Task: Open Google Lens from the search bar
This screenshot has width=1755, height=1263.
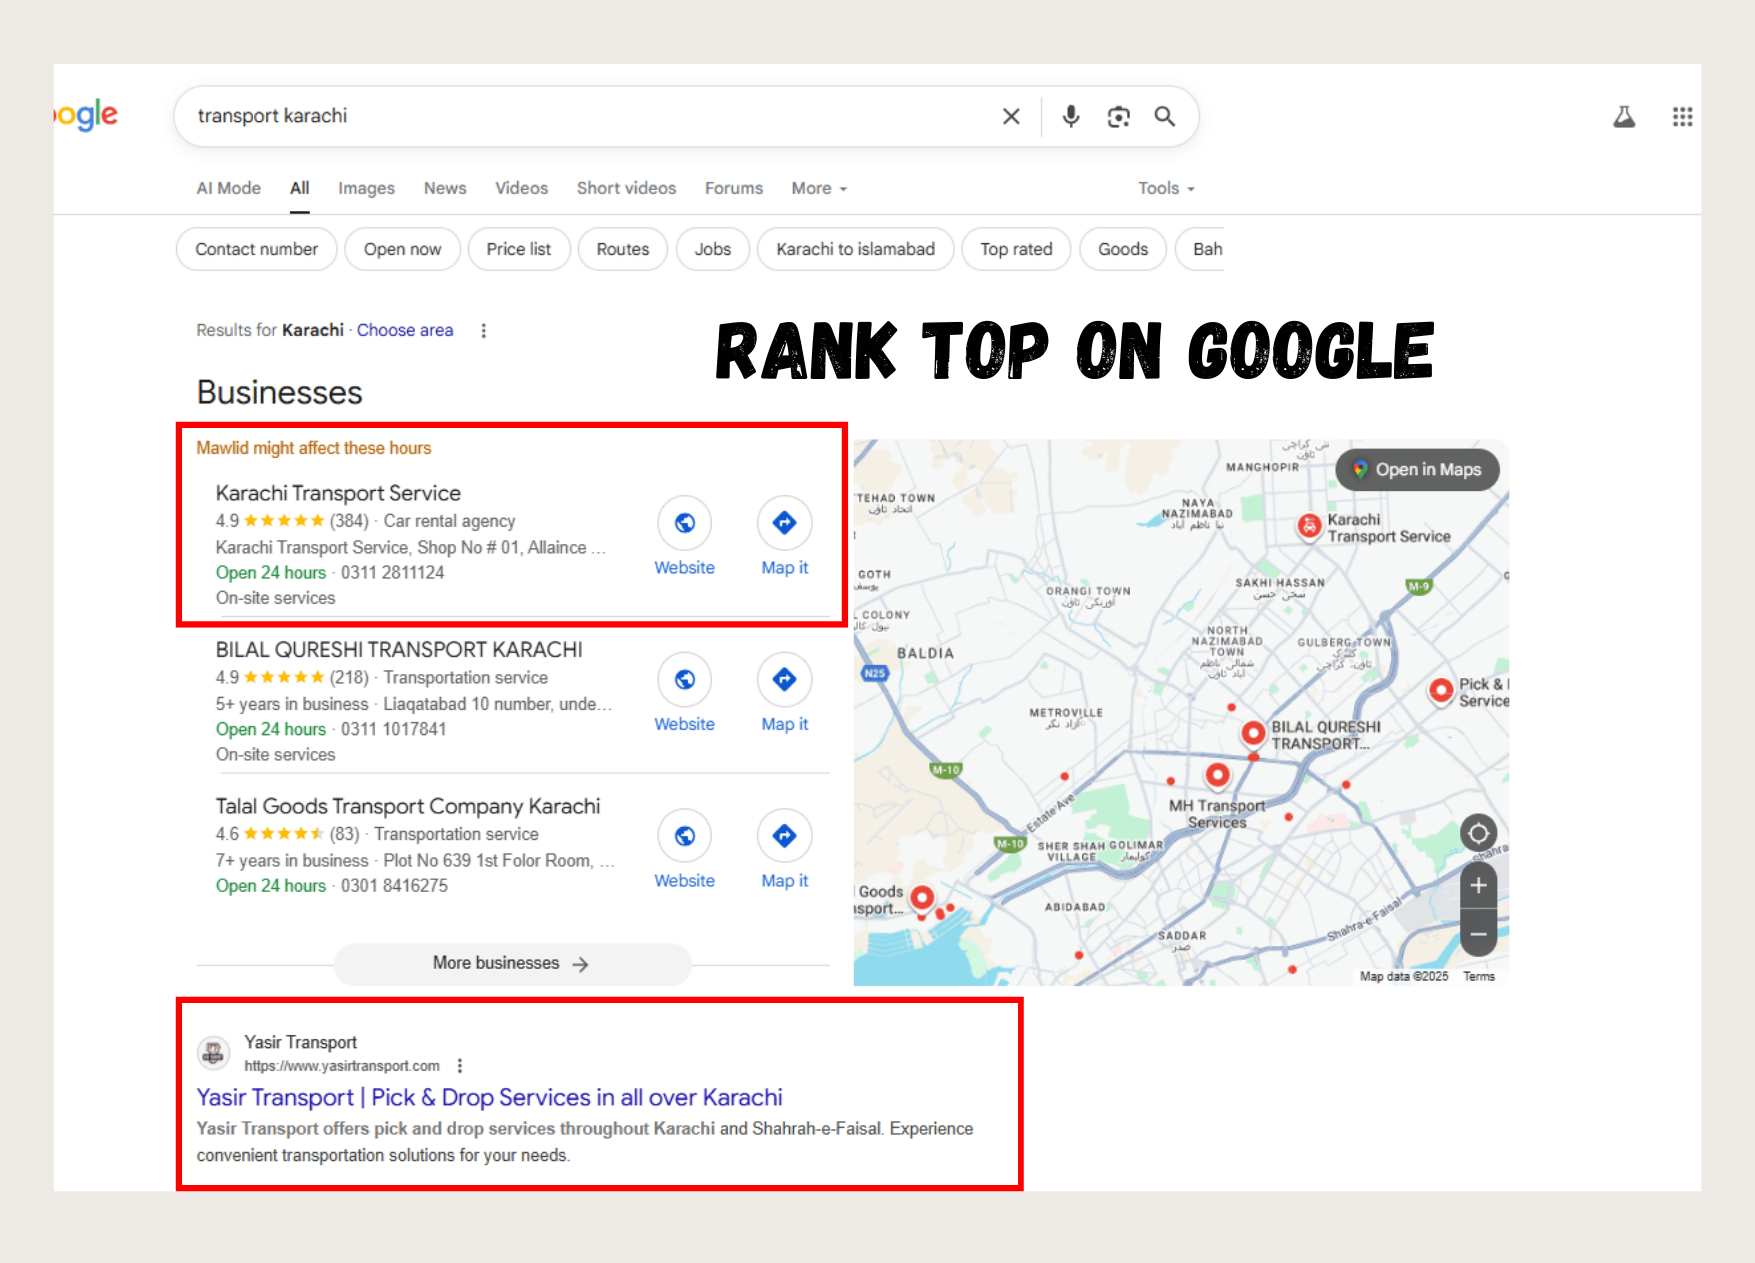Action: click(x=1117, y=116)
